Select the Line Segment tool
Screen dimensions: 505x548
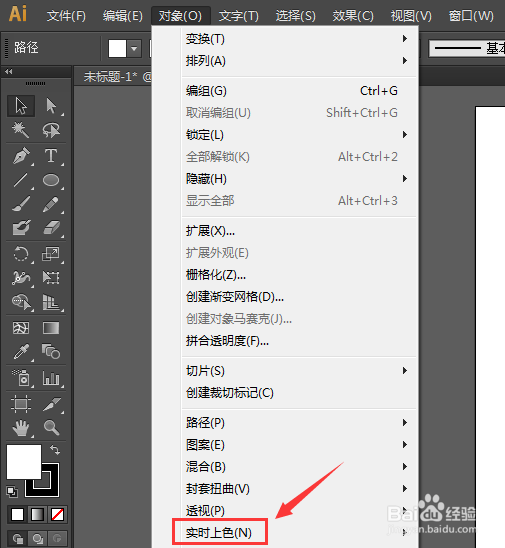coord(21,180)
